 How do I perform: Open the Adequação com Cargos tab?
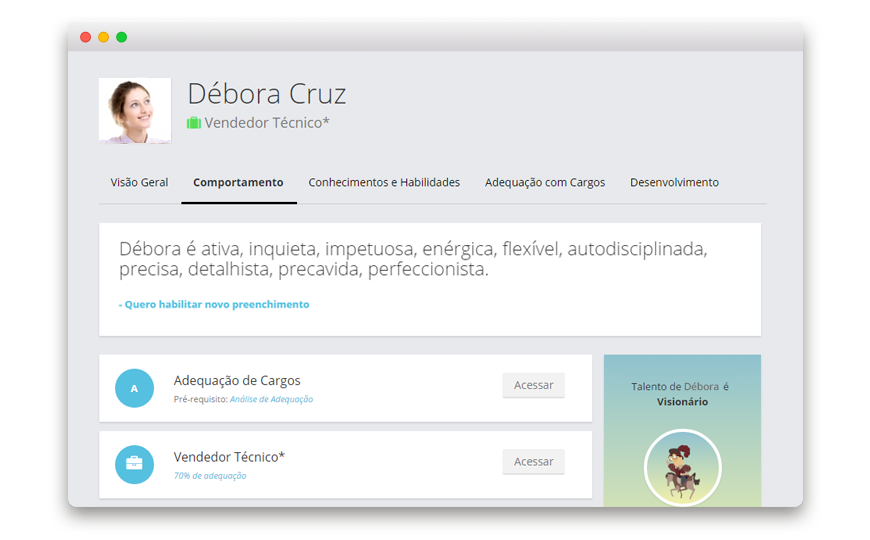tap(545, 182)
